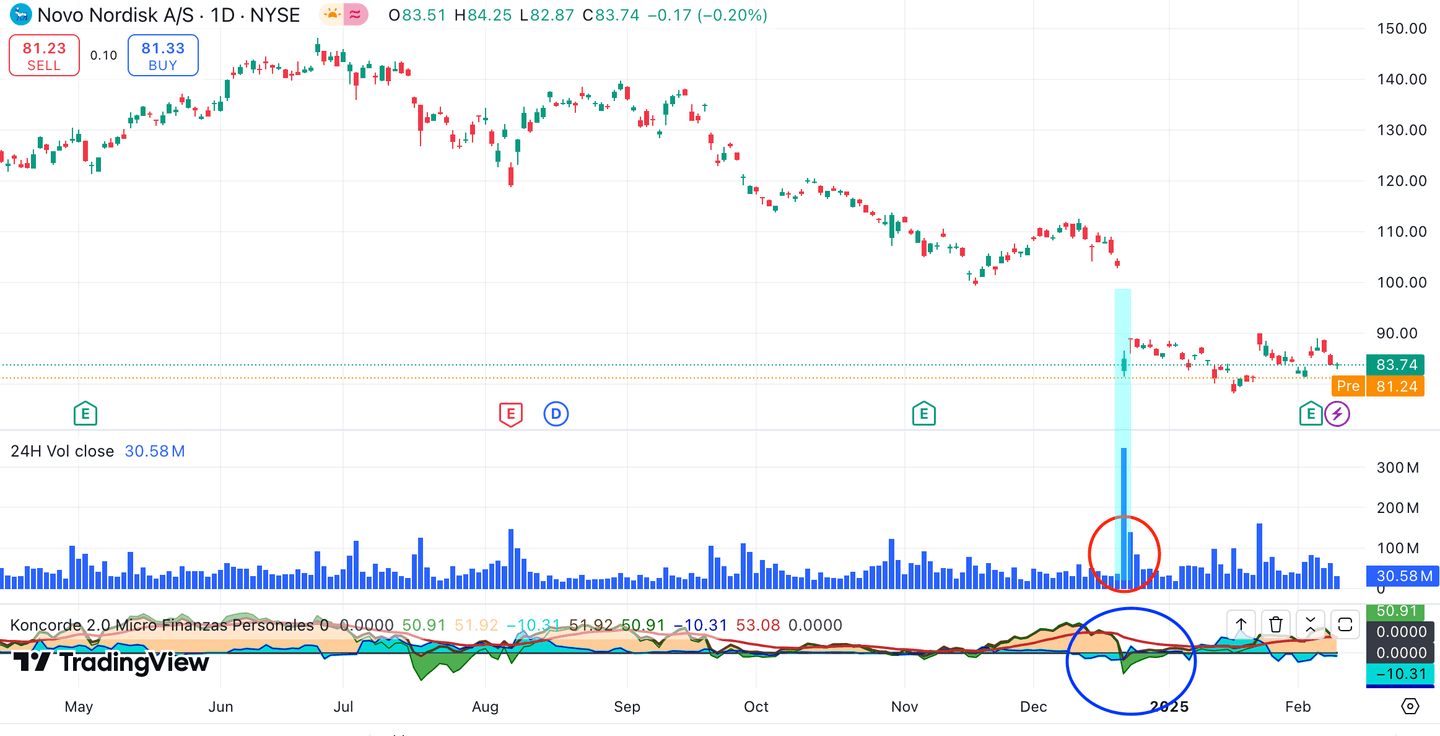
Task: Open the blue D dividend marker
Action: 556,413
